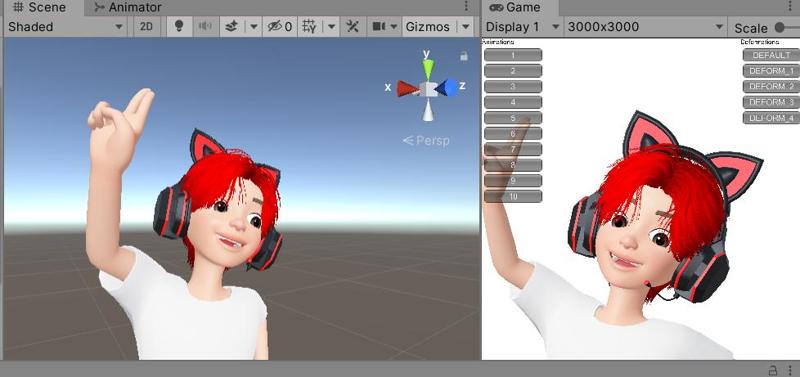Viewport: 800px width, 377px height.
Task: Expand the Gizmos dropdown arrow
Action: point(465,27)
